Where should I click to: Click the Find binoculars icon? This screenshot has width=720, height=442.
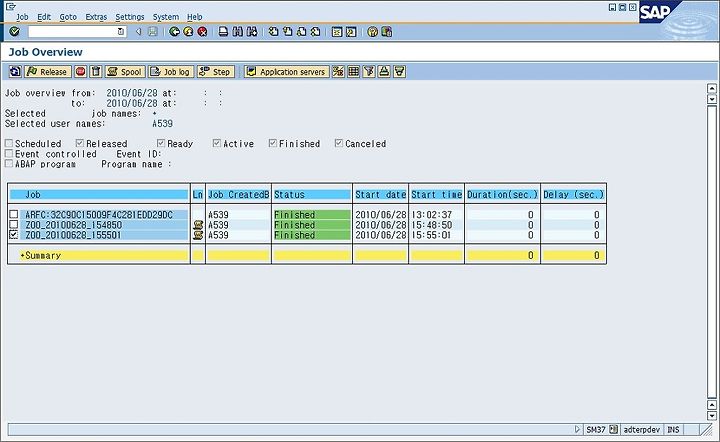pos(237,32)
